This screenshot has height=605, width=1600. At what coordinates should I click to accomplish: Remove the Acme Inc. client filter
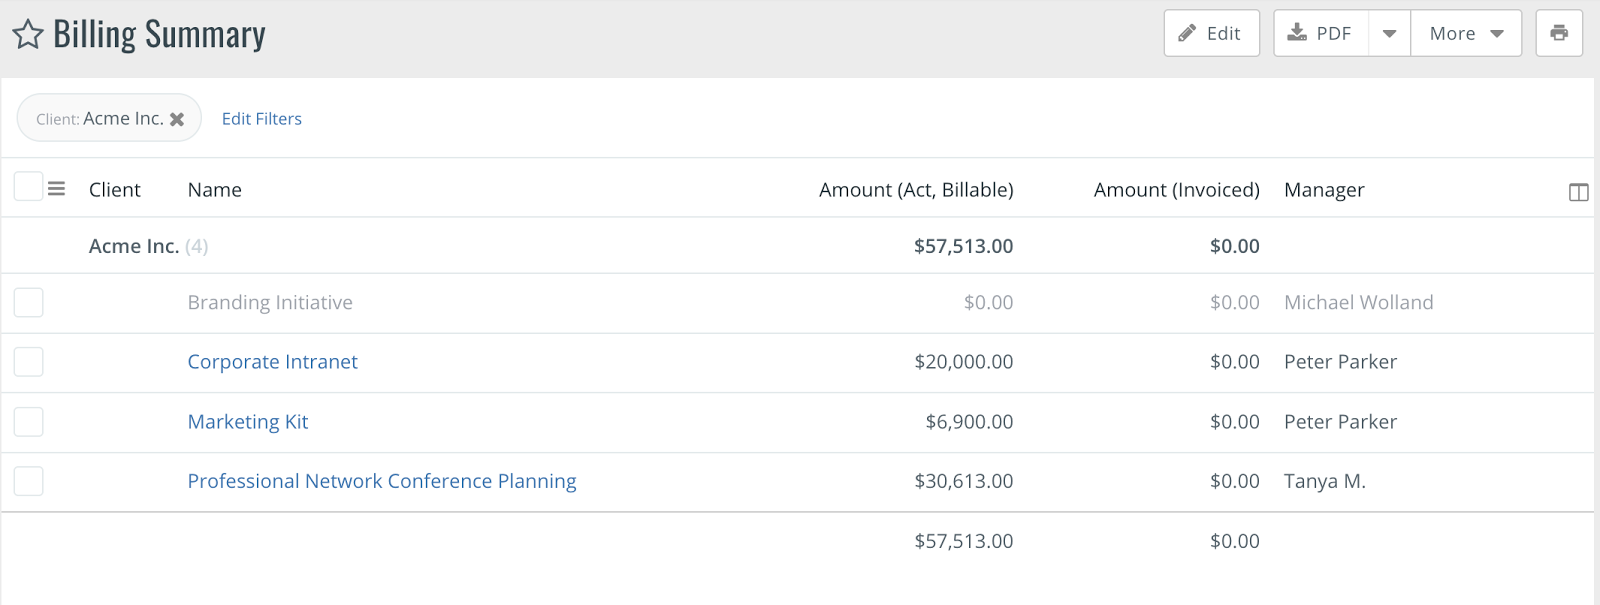point(177,119)
